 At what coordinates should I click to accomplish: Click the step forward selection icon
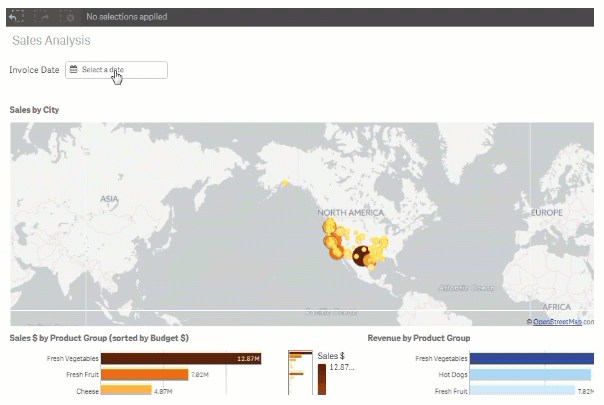[x=42, y=17]
